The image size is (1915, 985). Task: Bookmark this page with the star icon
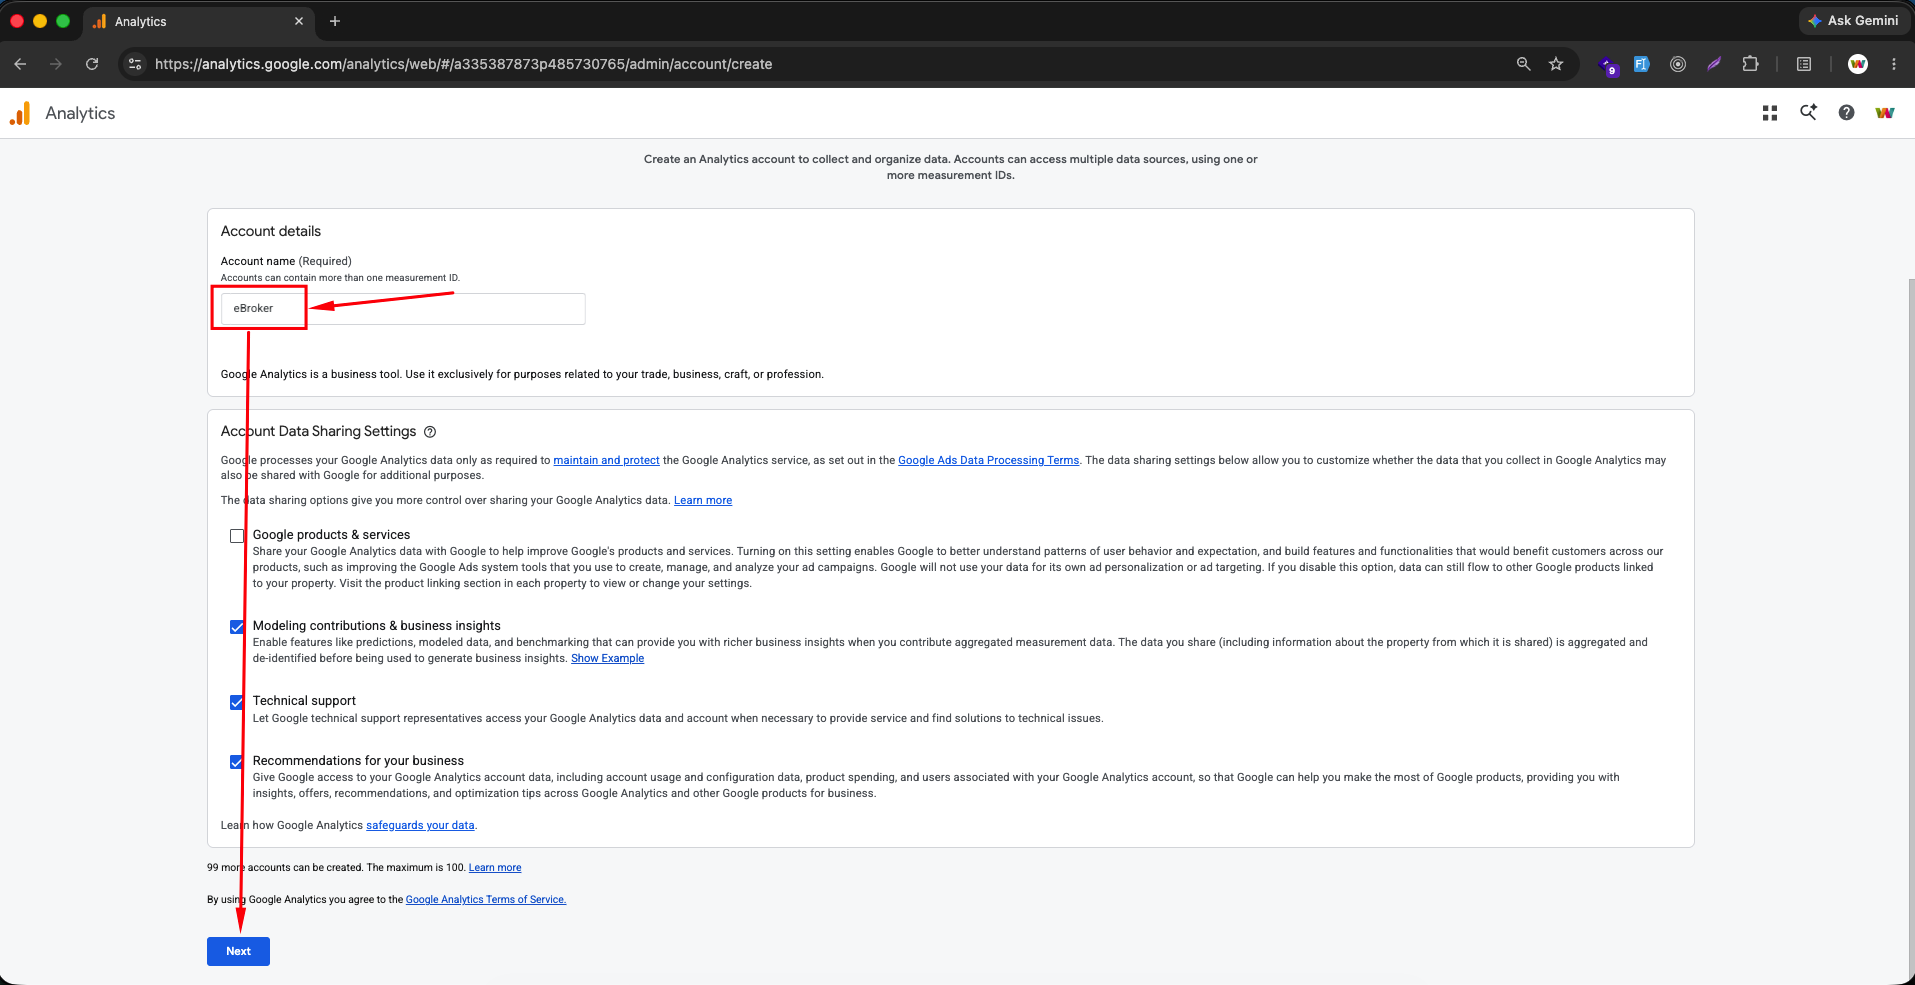tap(1556, 64)
